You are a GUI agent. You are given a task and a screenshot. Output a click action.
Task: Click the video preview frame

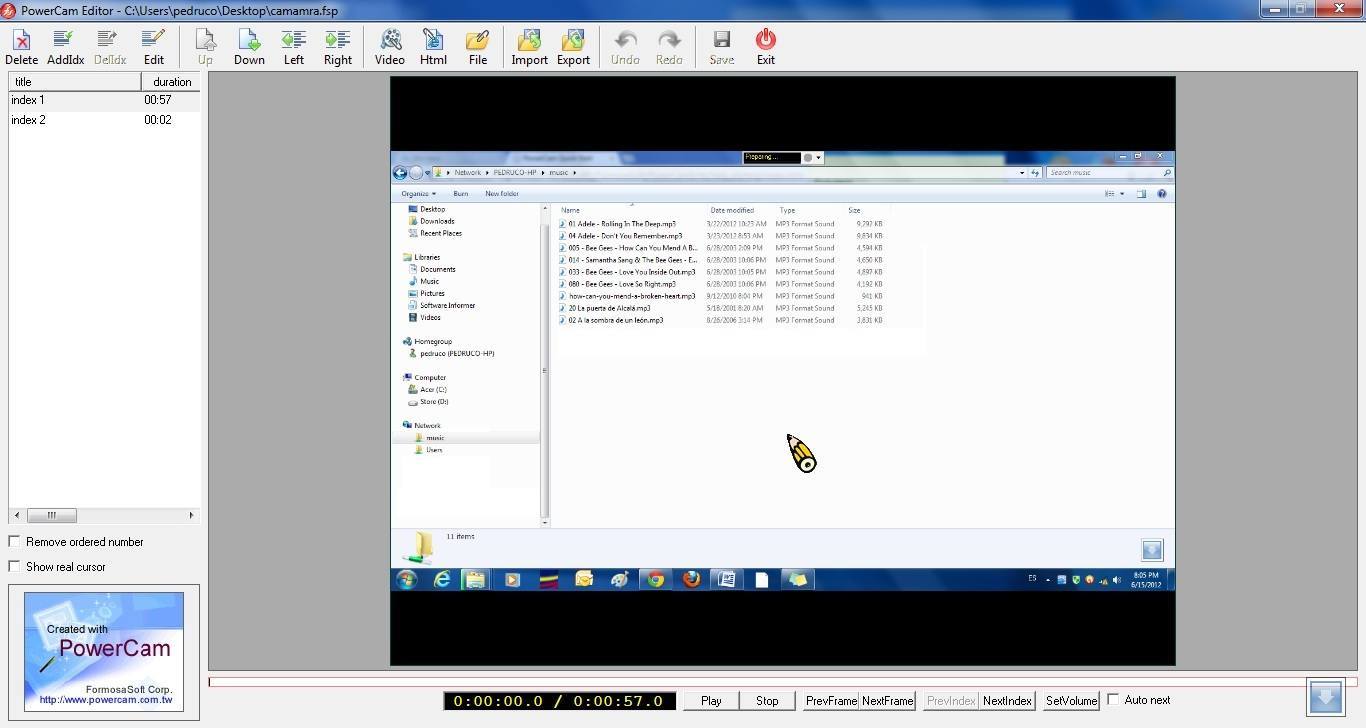(x=783, y=371)
